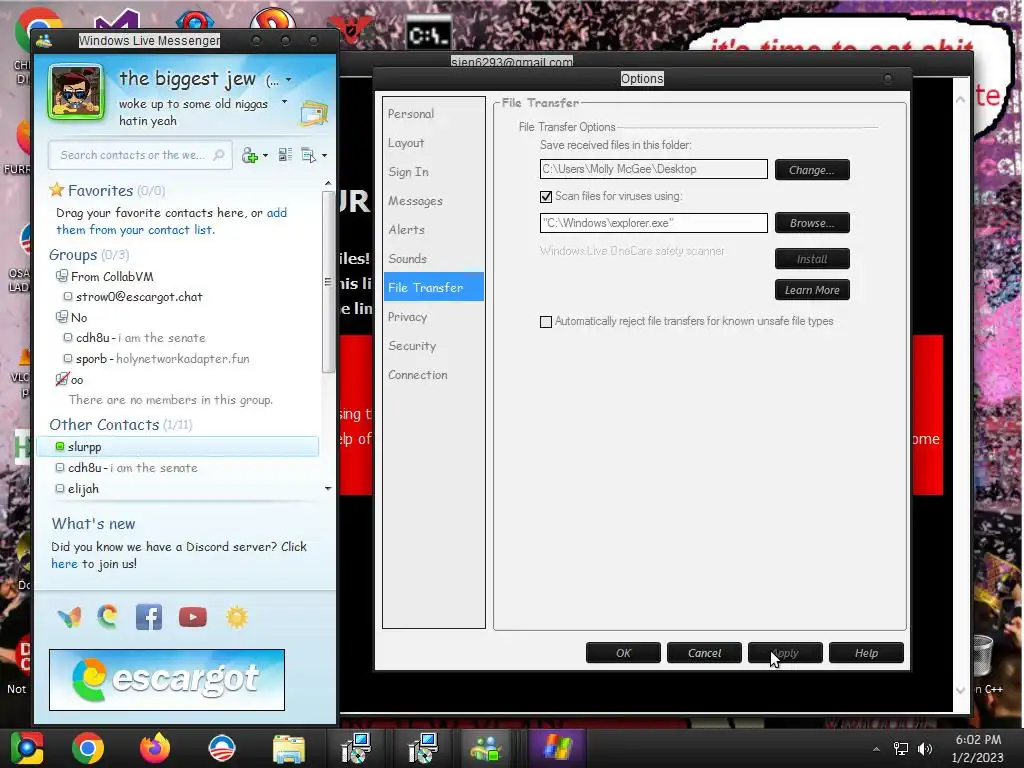This screenshot has width=1024, height=768.
Task: Open the Privacy options category
Action: click(x=433, y=317)
